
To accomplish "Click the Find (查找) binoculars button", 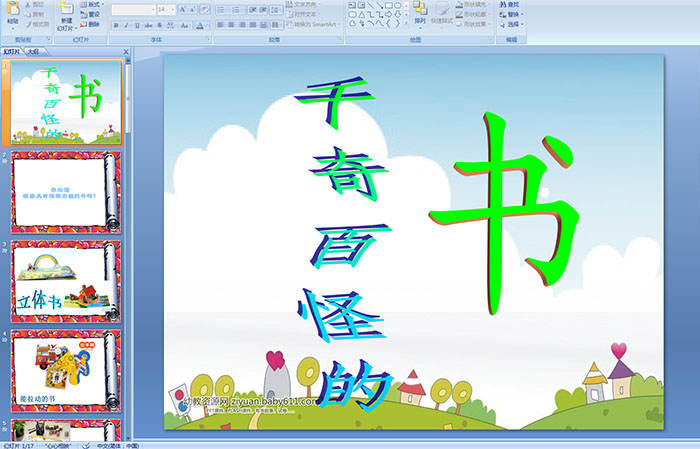I will (x=509, y=4).
